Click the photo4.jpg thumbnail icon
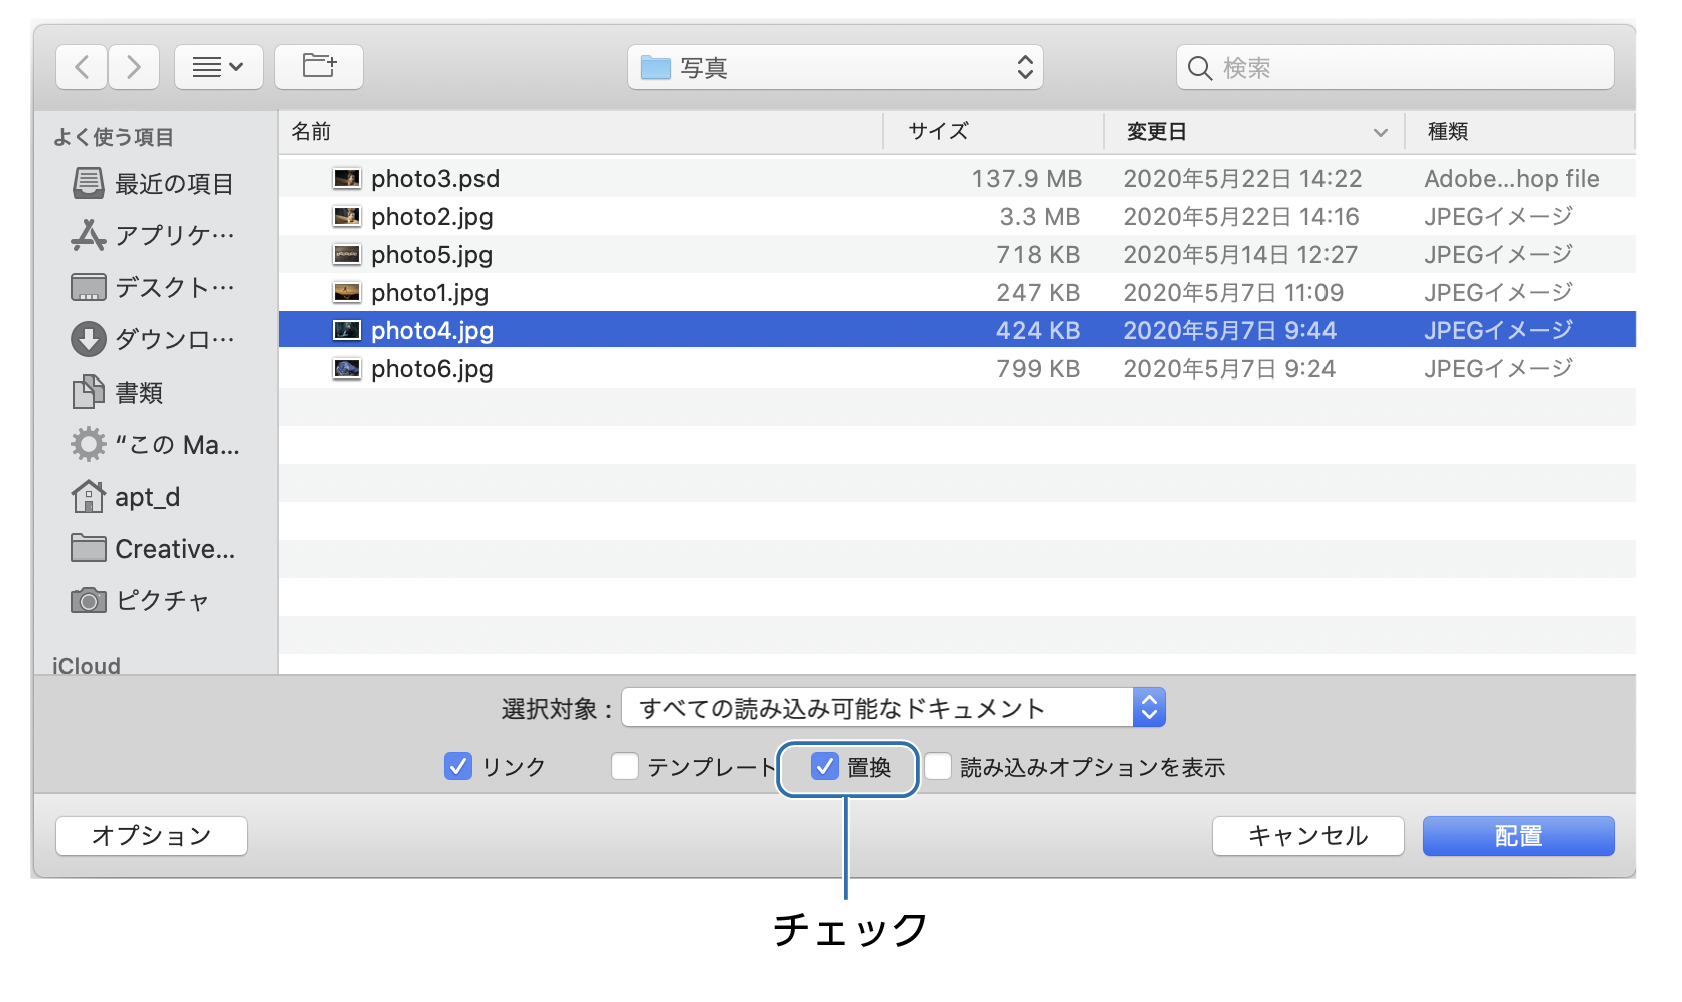Screen dimensions: 1682x1002 point(347,330)
